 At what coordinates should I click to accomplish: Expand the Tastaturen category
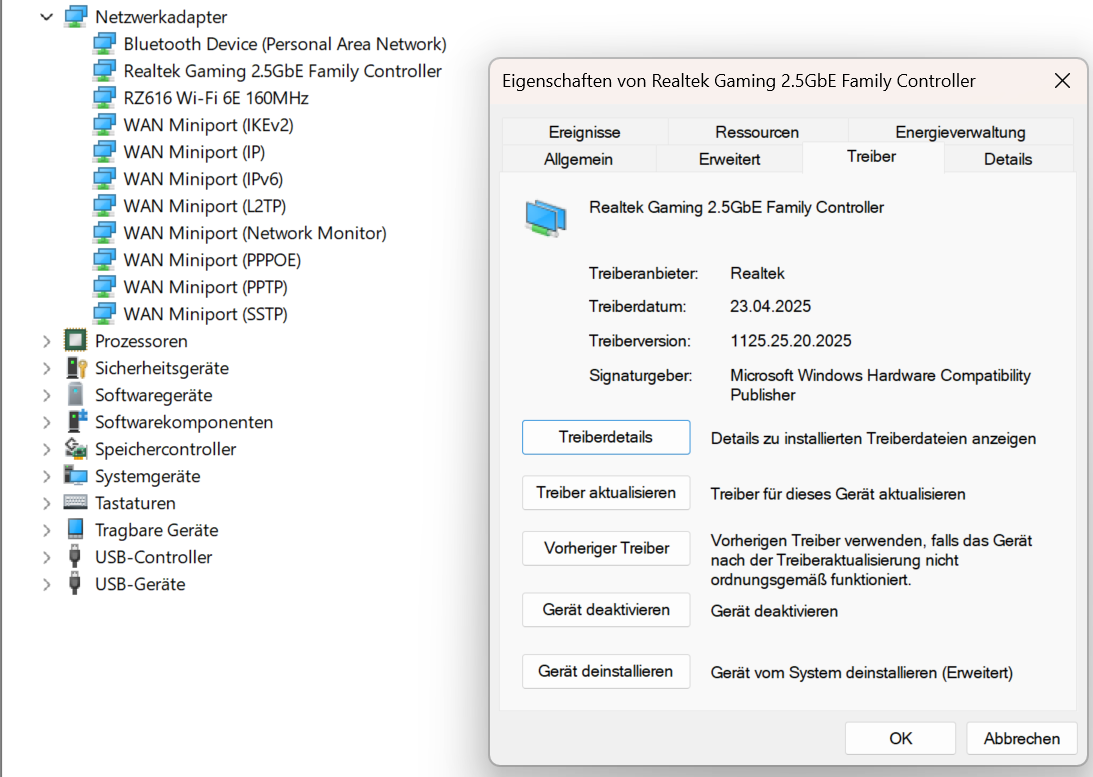tap(47, 503)
